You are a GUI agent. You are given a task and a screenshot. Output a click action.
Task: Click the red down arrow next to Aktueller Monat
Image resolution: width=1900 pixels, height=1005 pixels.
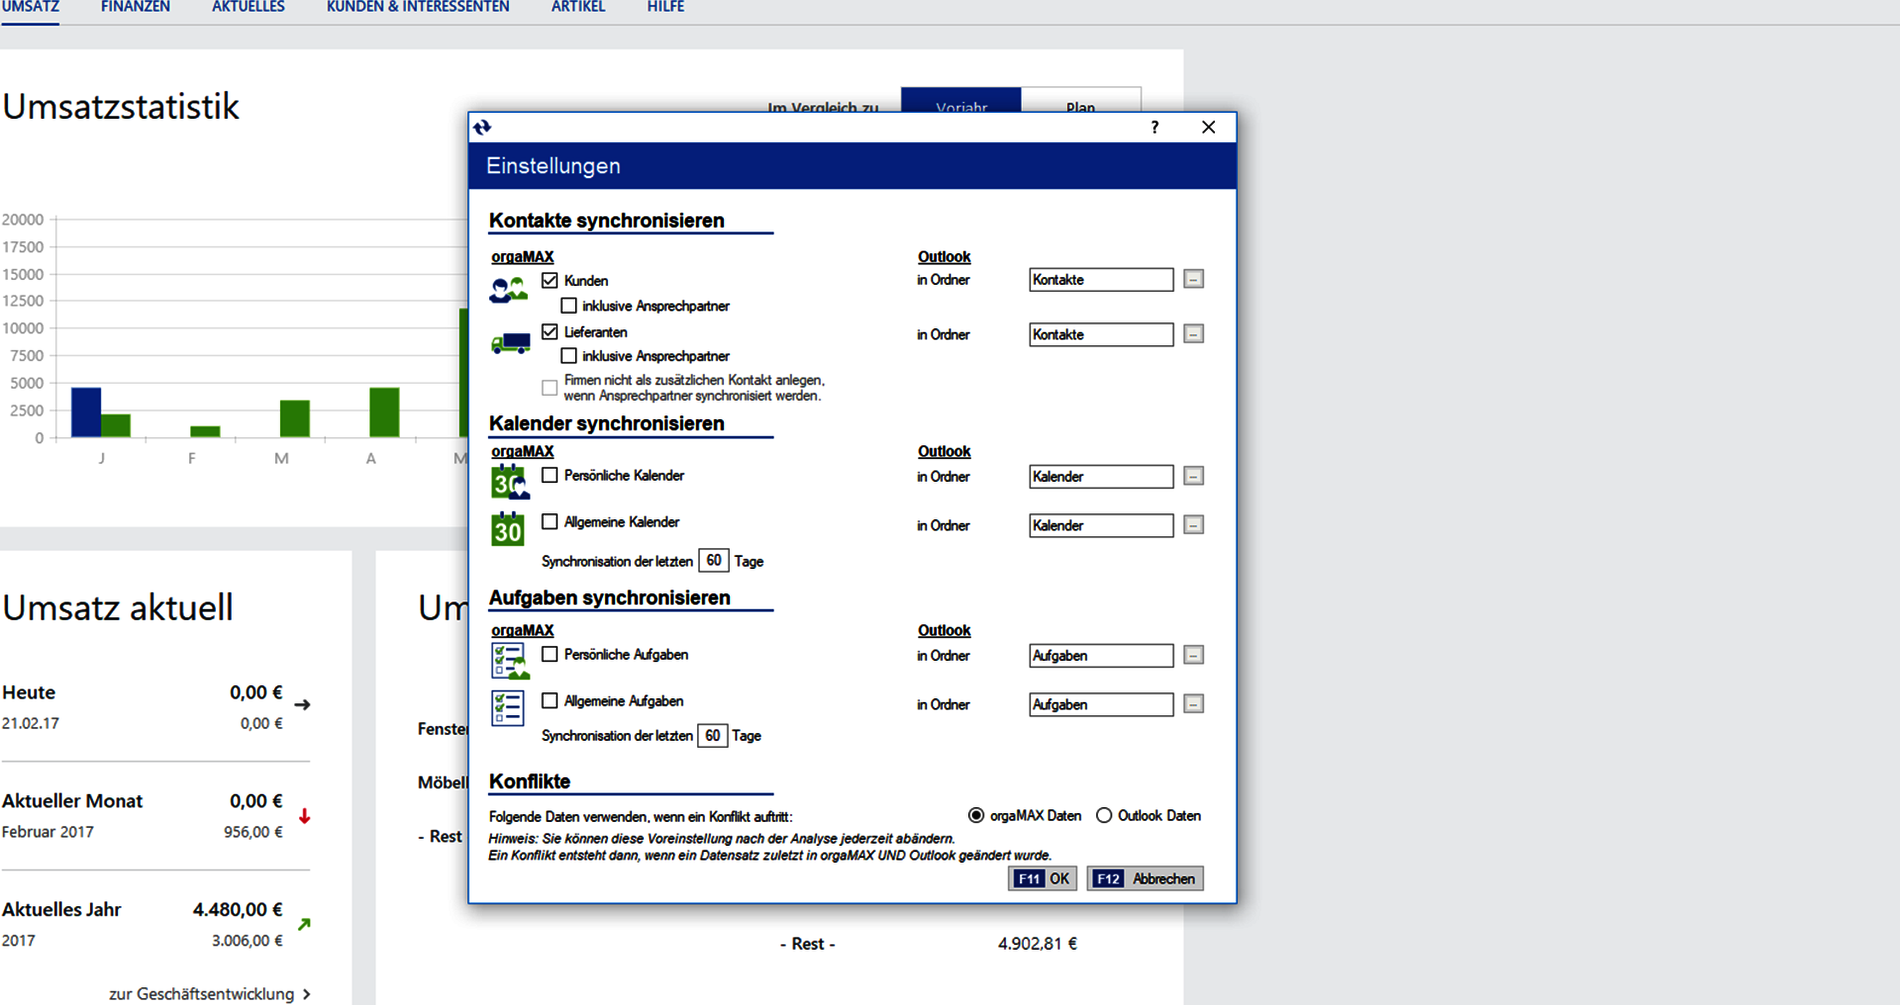click(x=305, y=816)
